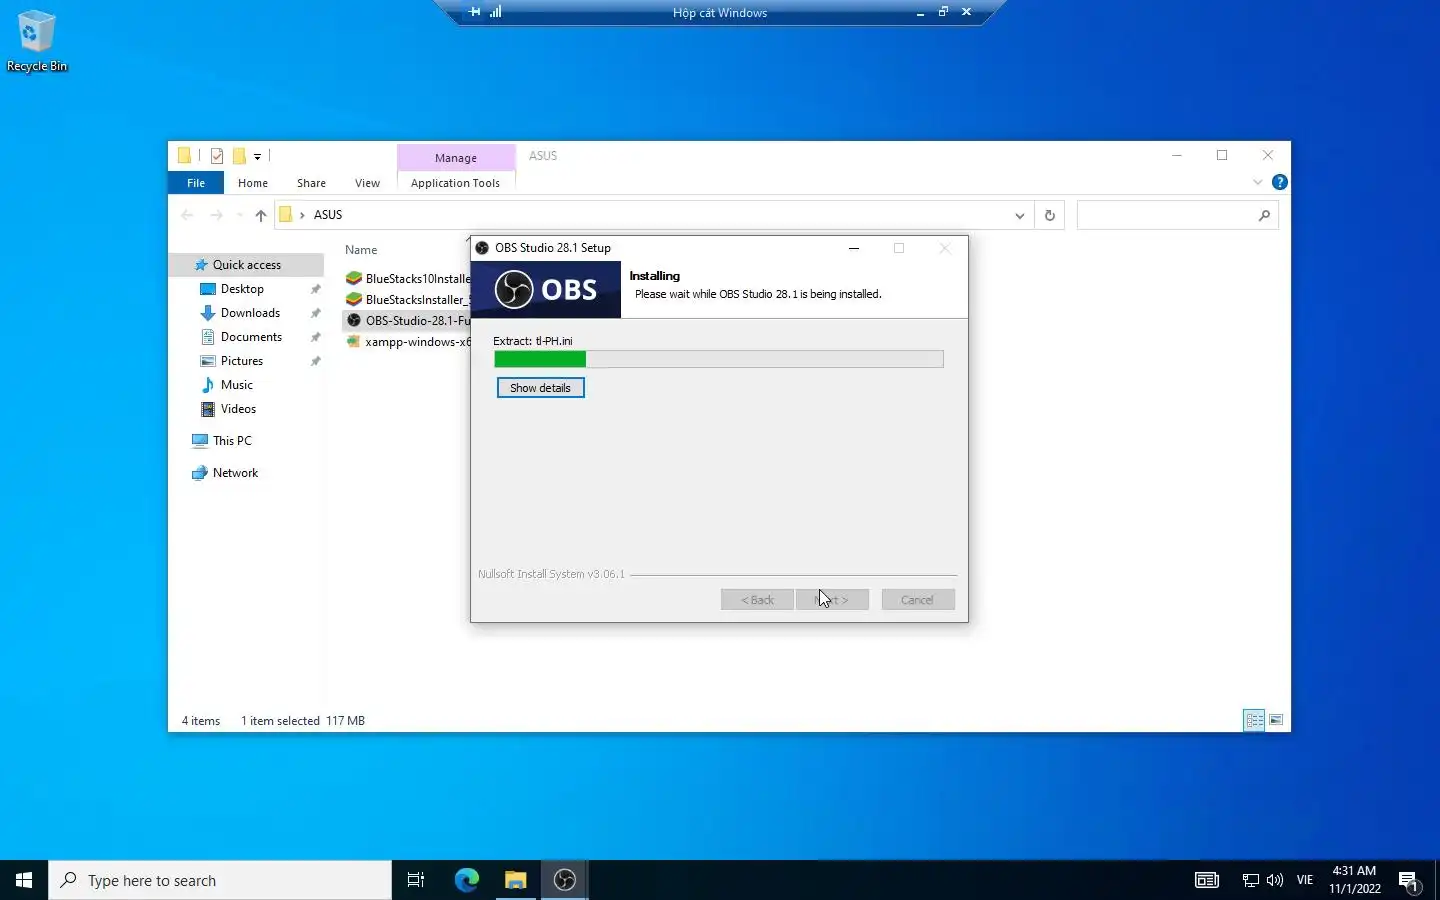Minimize the OBS Studio Setup window

tap(854, 248)
